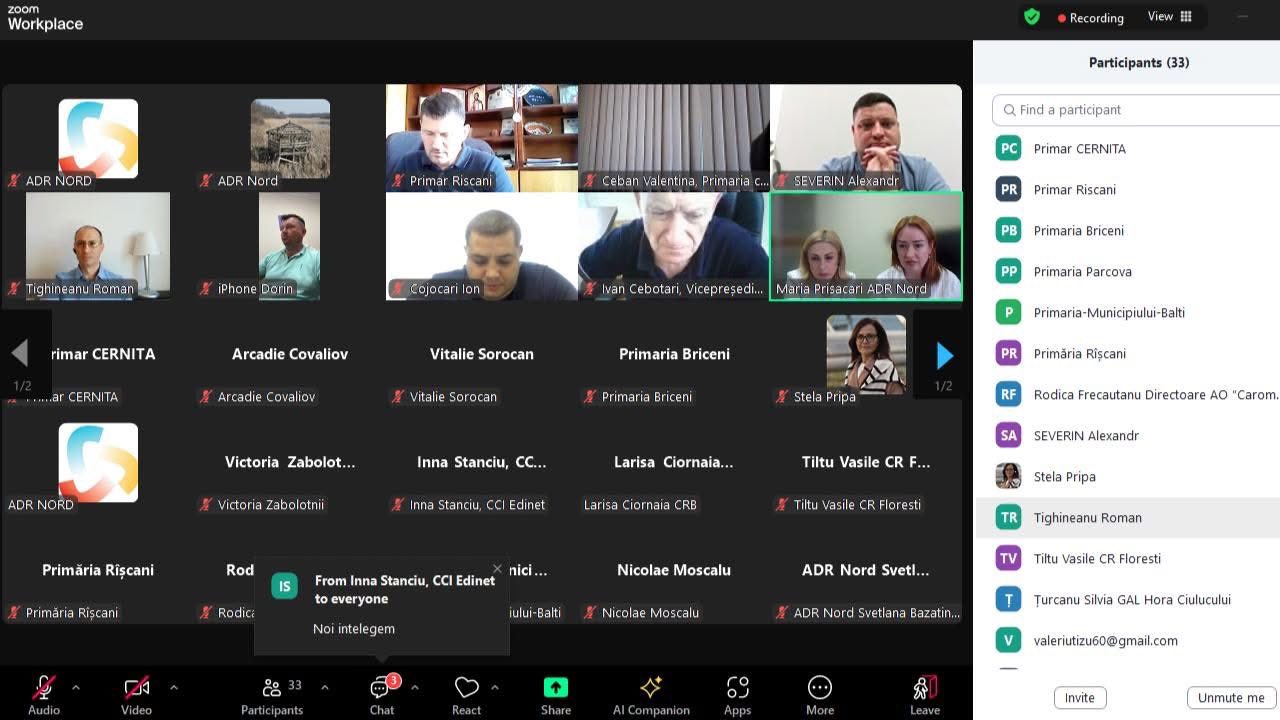The height and width of the screenshot is (720, 1280).
Task: Open the Chat panel
Action: [x=382, y=695]
